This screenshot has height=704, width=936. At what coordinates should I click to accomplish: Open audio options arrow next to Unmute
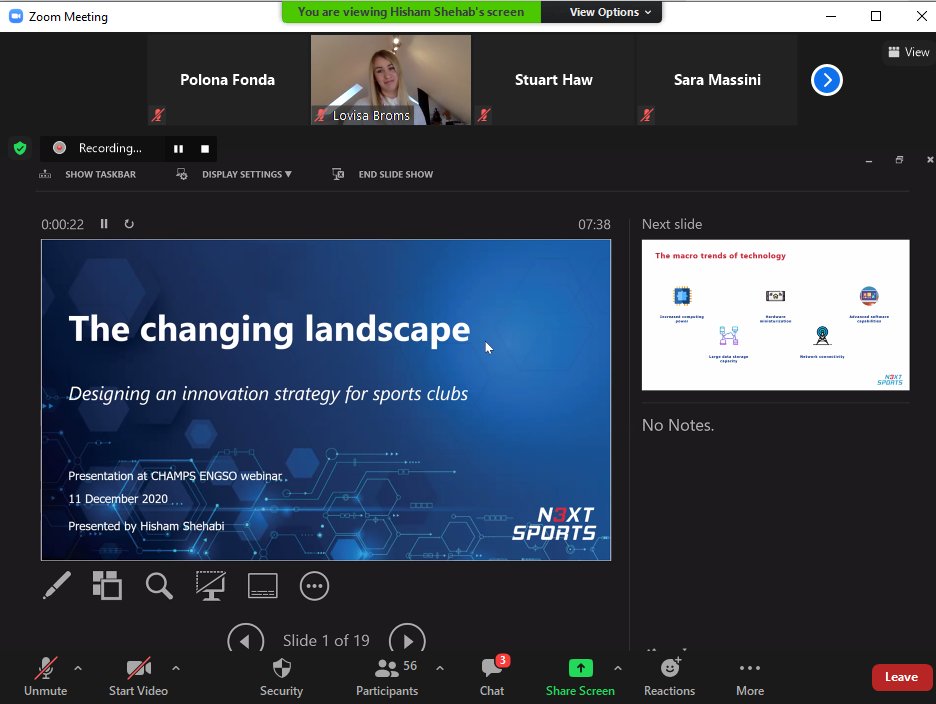point(78,668)
